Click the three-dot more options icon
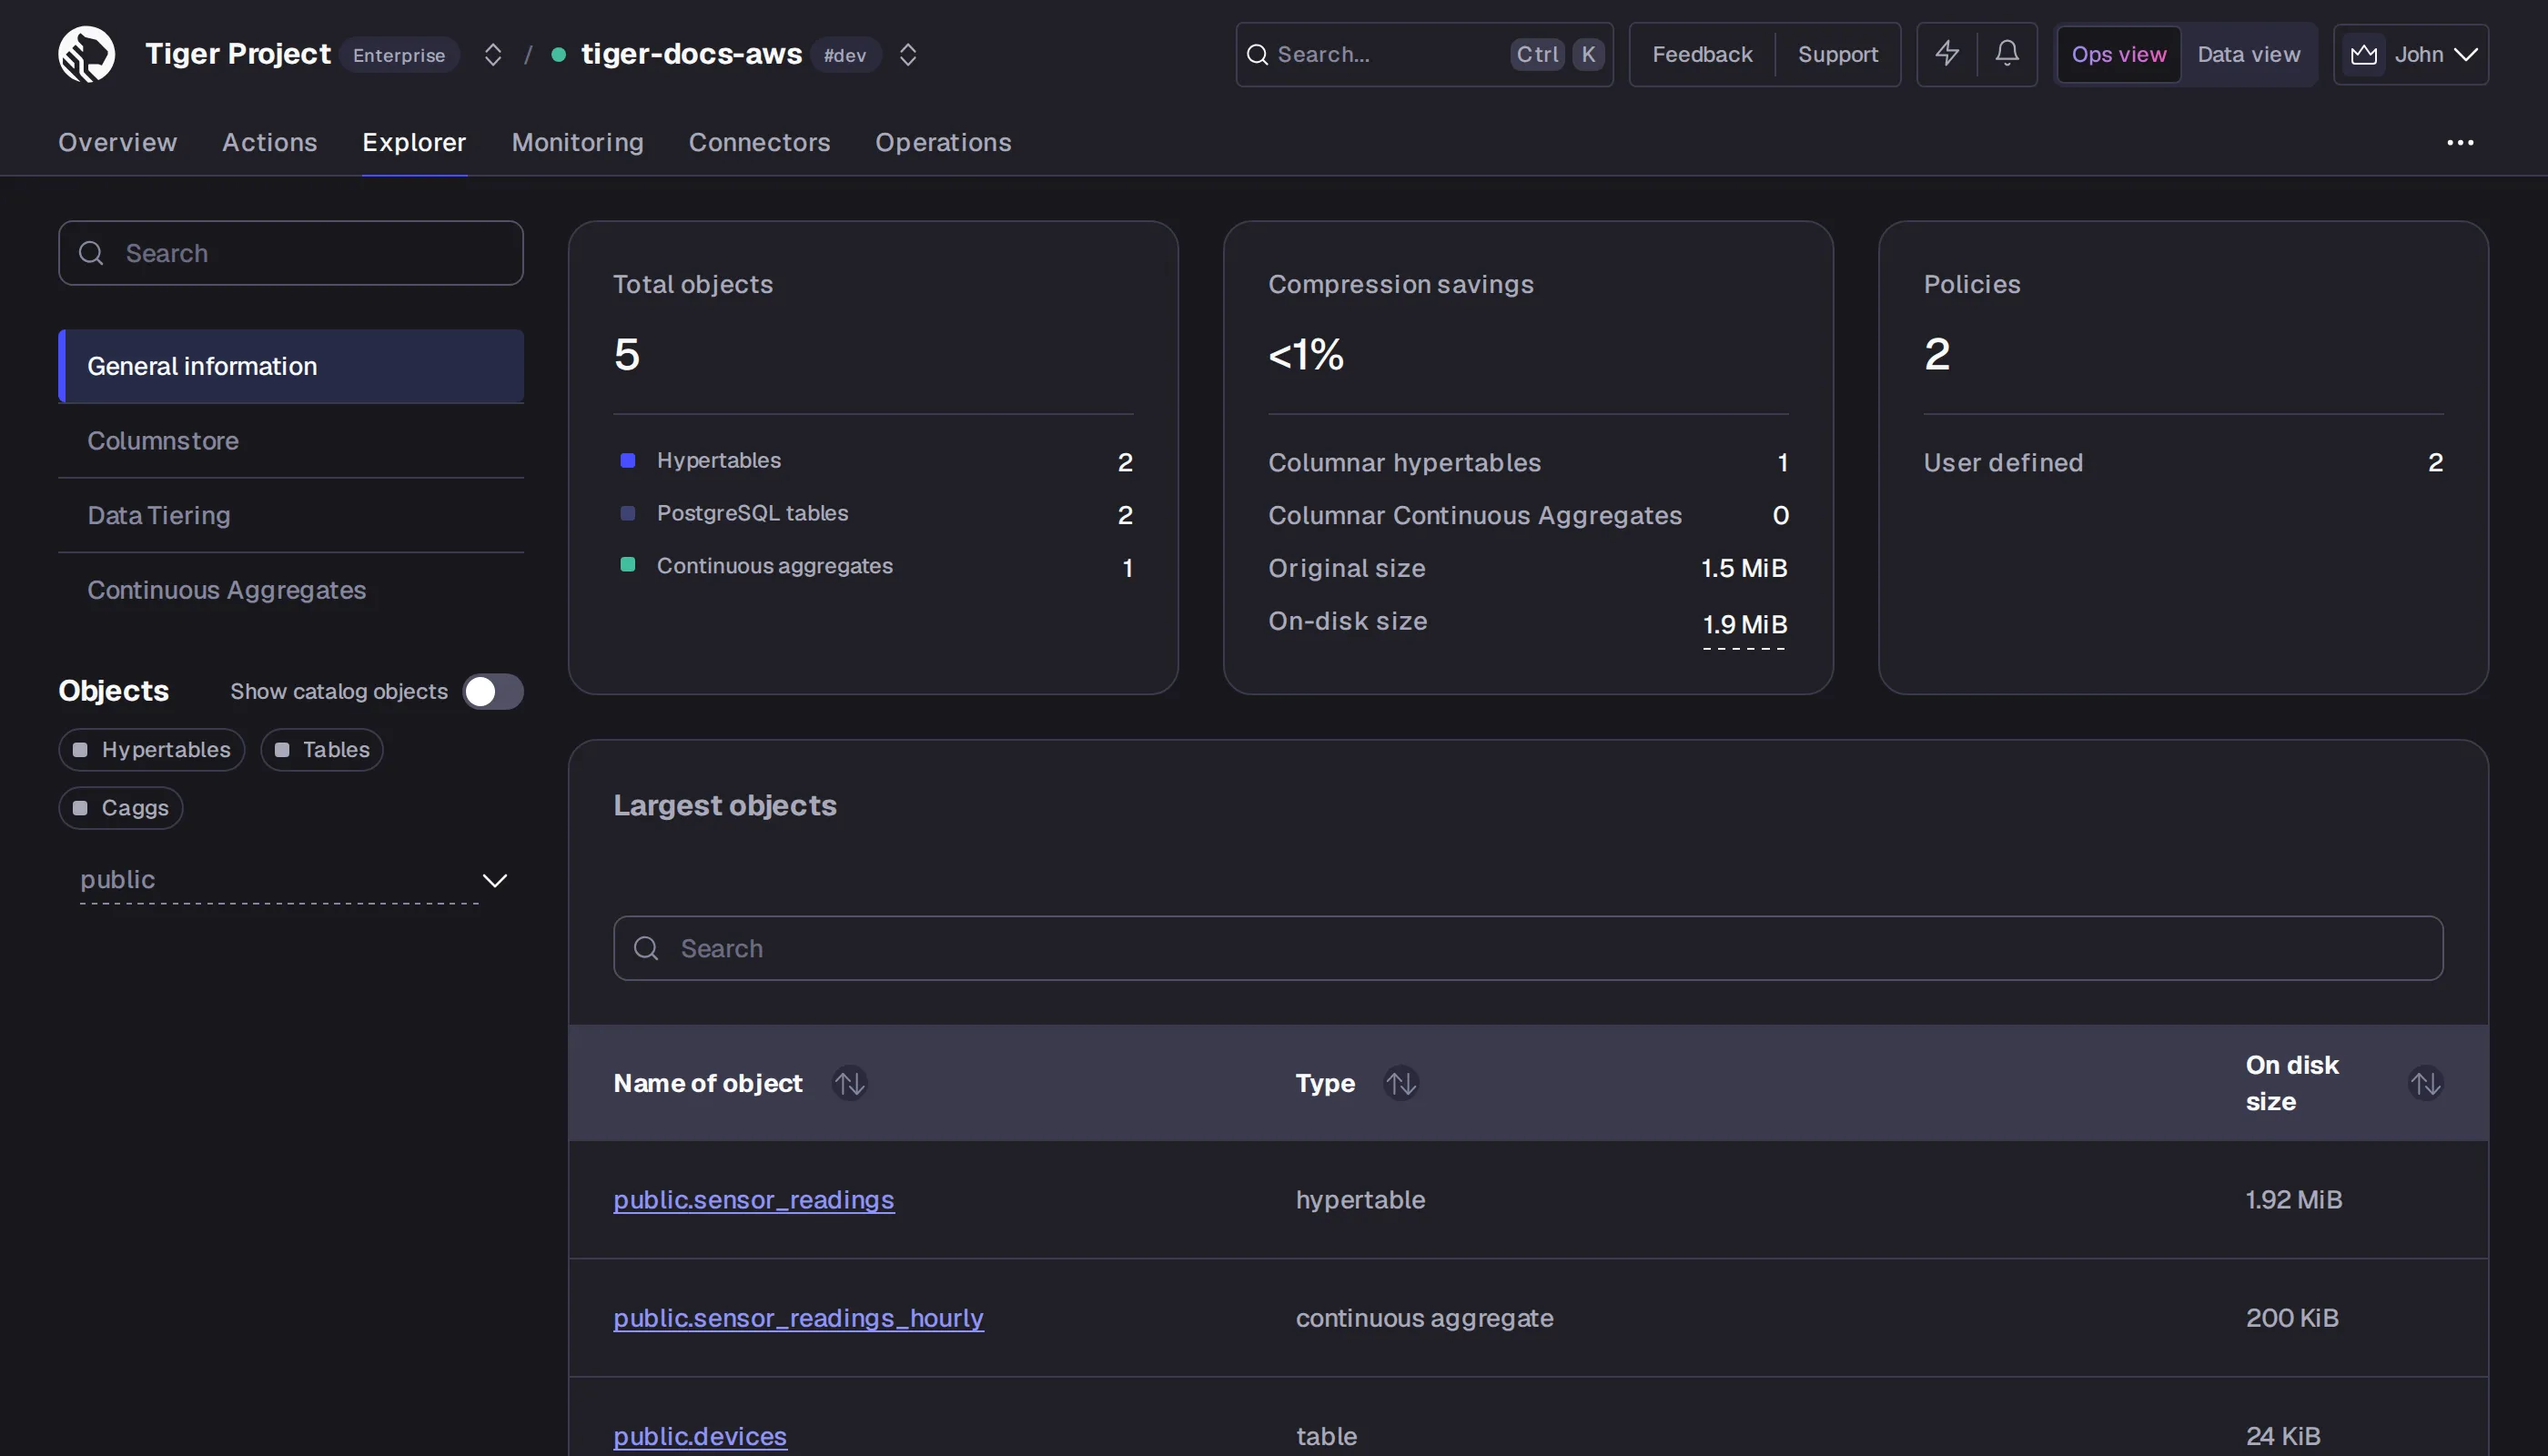Image resolution: width=2548 pixels, height=1456 pixels. pyautogui.click(x=2460, y=143)
